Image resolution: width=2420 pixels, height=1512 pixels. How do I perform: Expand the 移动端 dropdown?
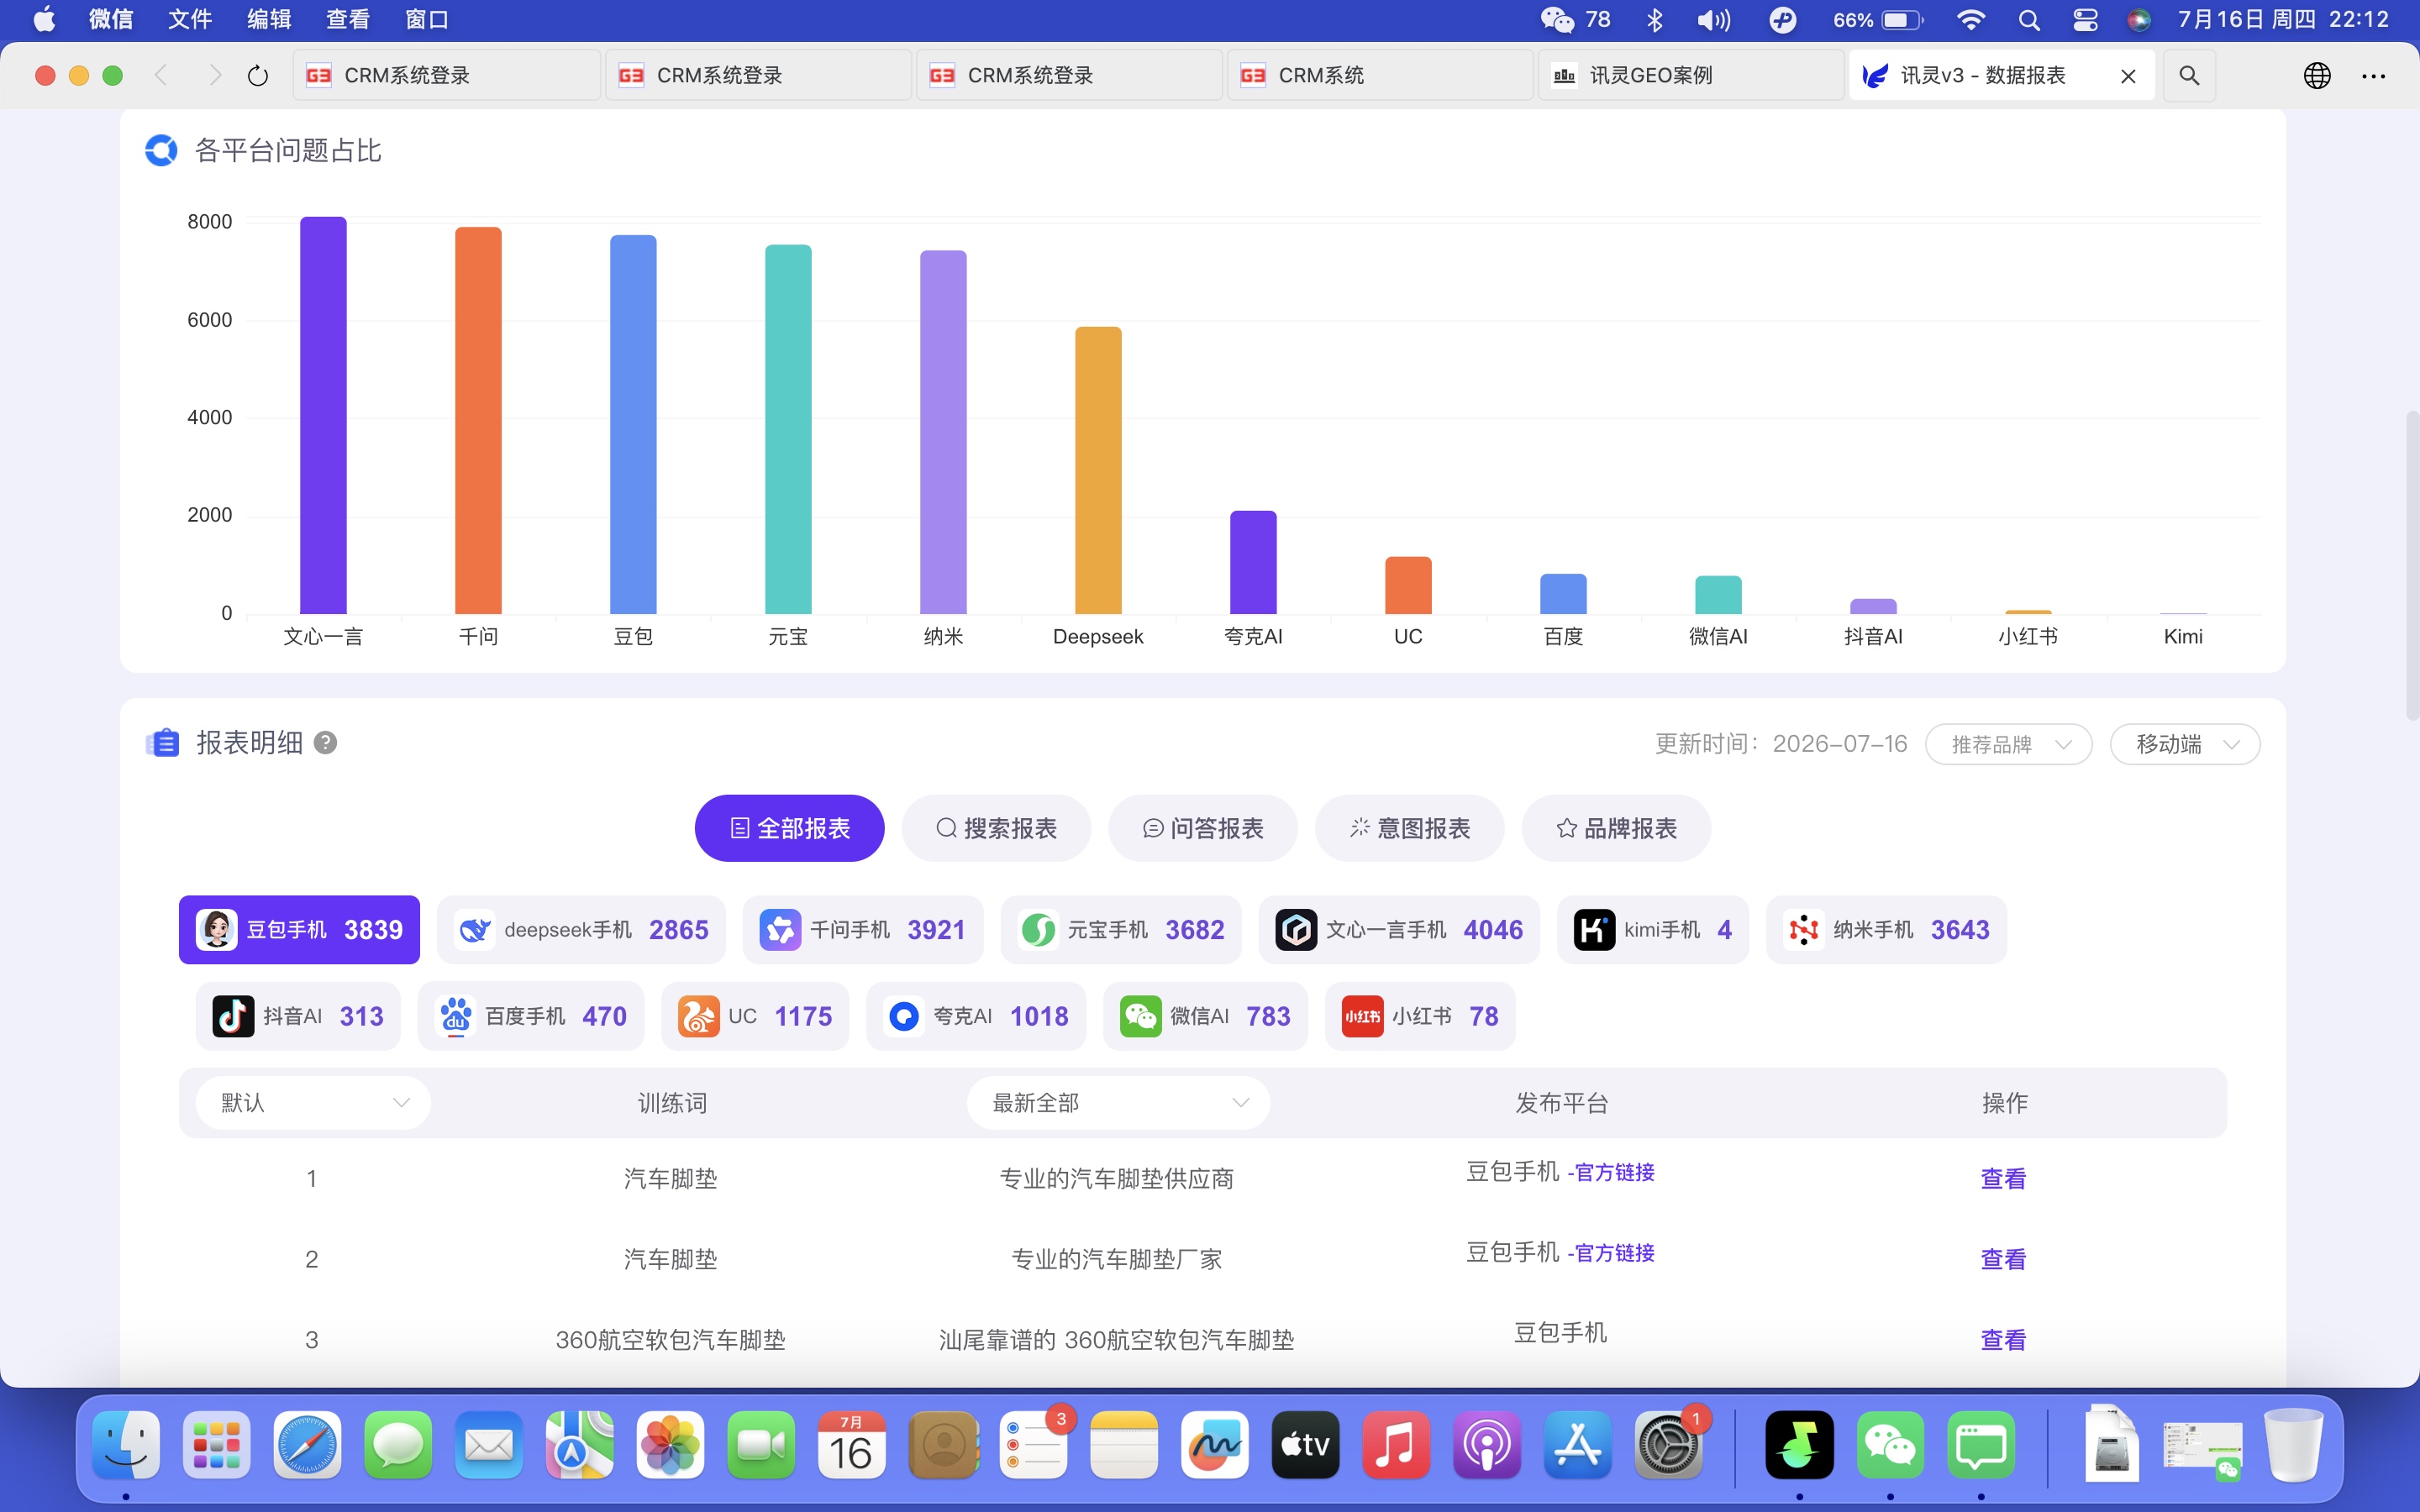click(x=2185, y=744)
